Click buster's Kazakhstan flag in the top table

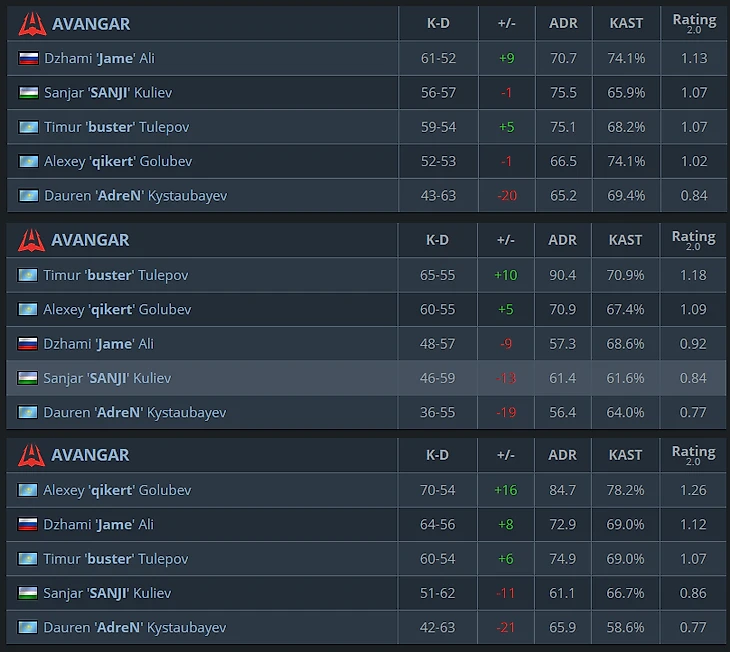click(28, 127)
